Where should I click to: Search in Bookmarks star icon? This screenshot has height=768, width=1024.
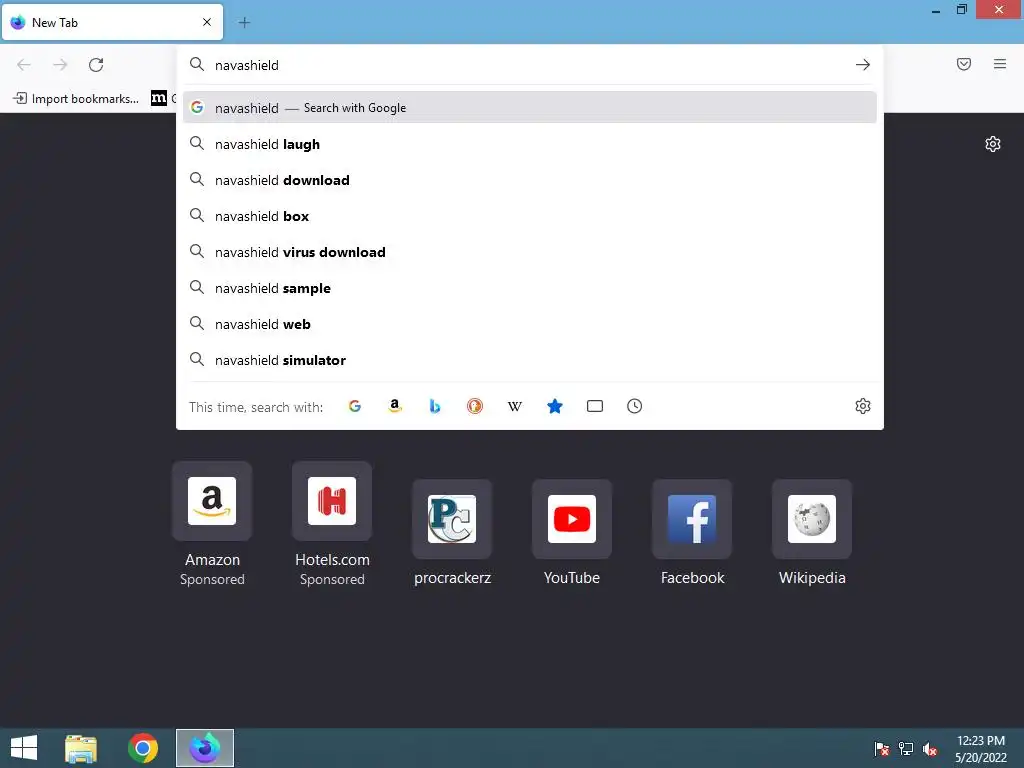point(554,406)
